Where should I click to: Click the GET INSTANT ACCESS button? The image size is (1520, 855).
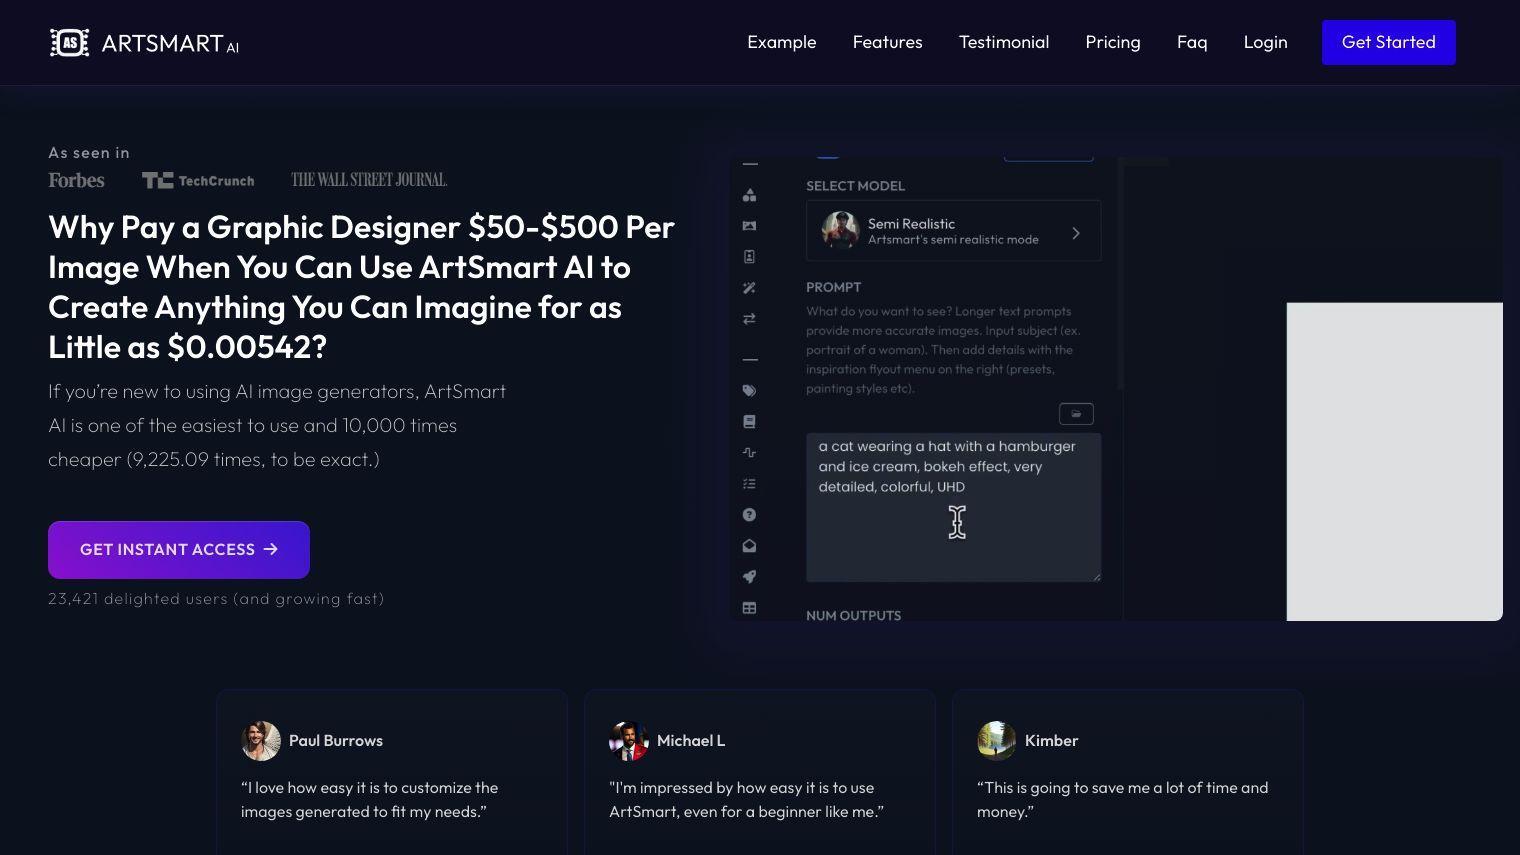tap(179, 550)
